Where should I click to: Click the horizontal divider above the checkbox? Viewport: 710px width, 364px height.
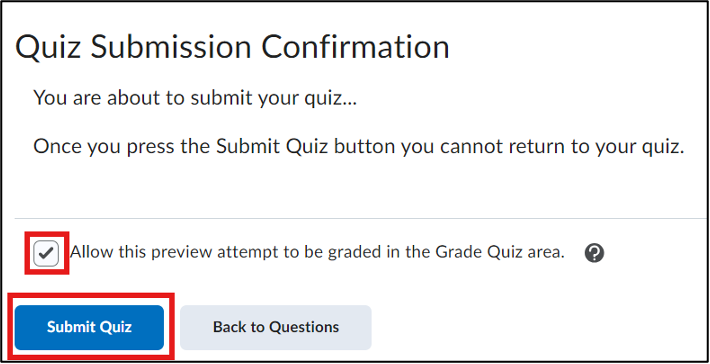tap(361, 219)
